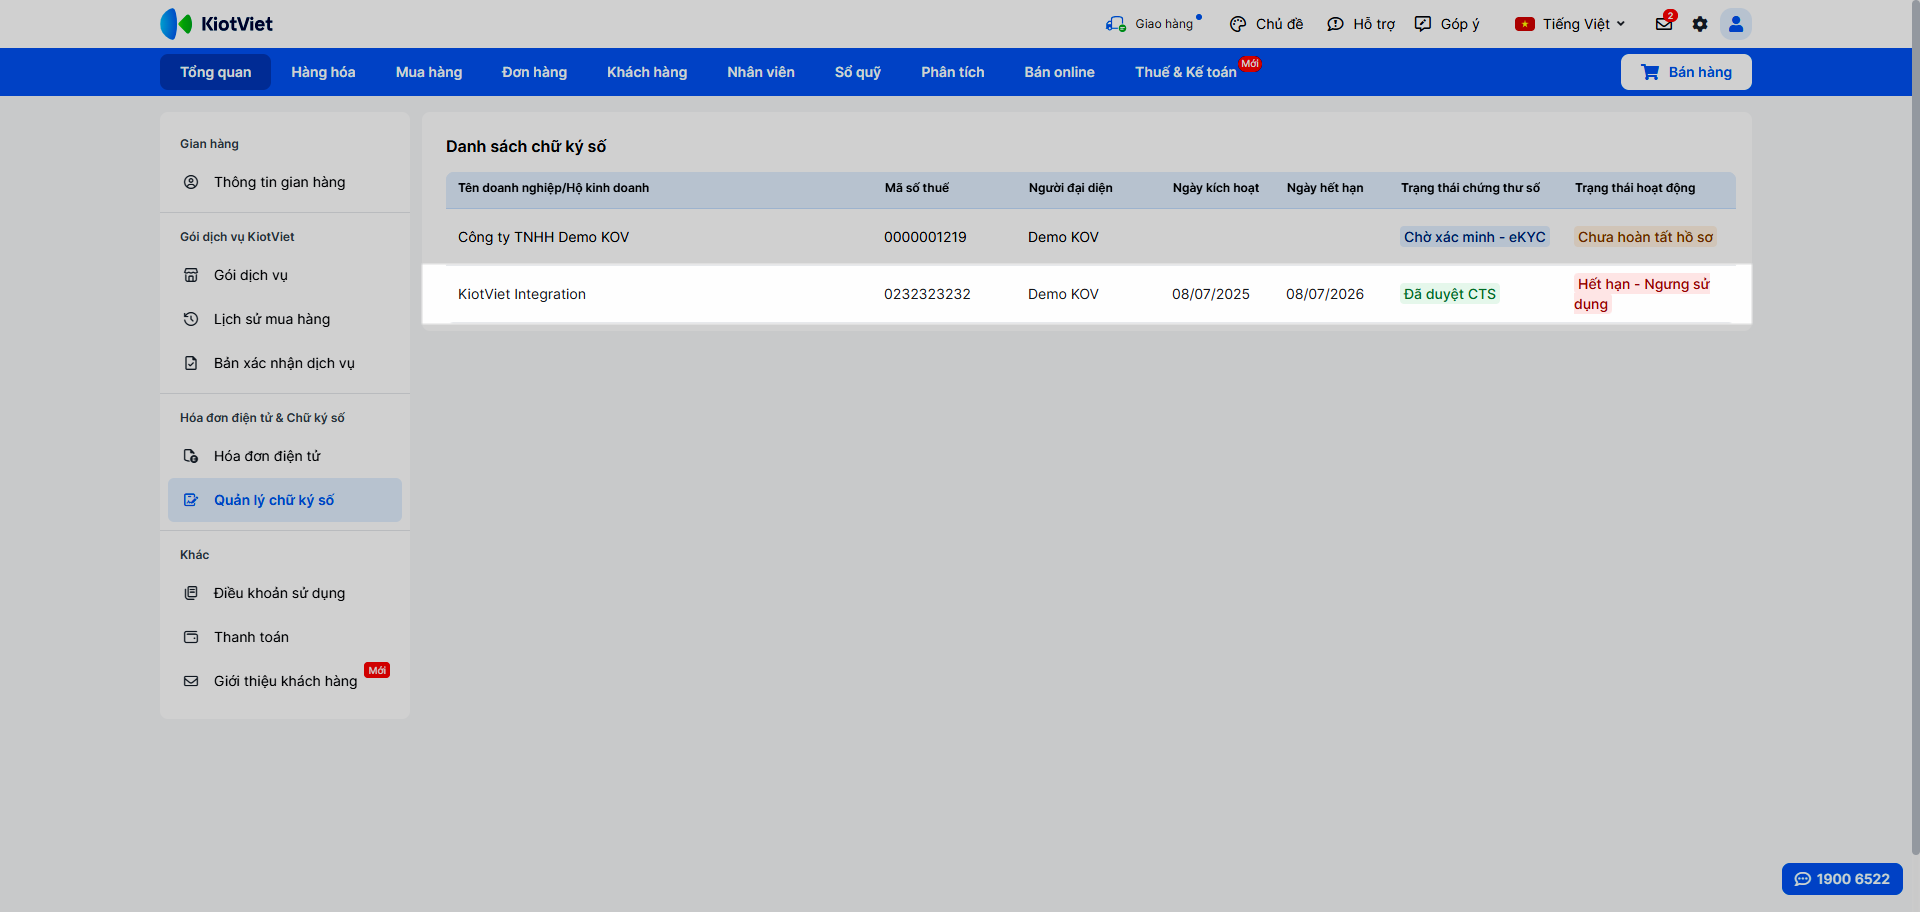The width and height of the screenshot is (1920, 912).
Task: Open the Phân tích menu
Action: pos(953,72)
